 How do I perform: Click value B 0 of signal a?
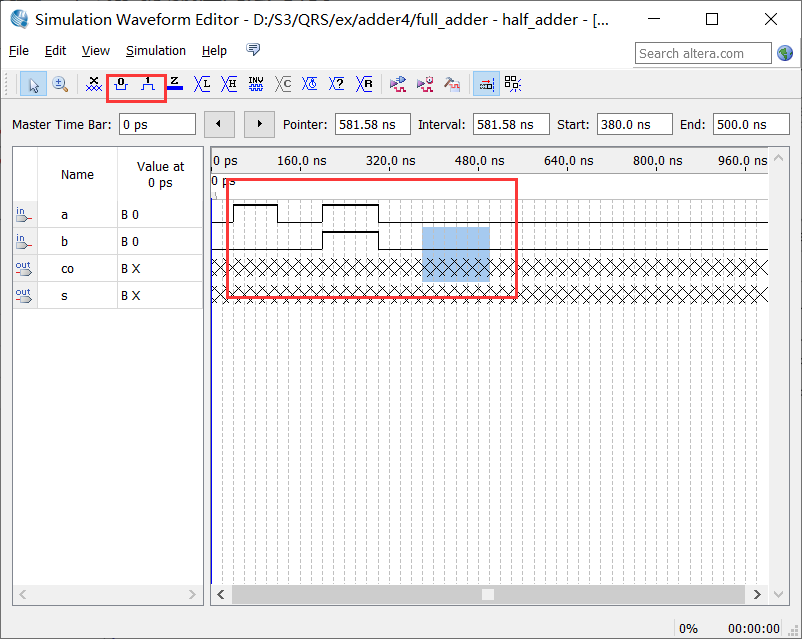coord(130,215)
